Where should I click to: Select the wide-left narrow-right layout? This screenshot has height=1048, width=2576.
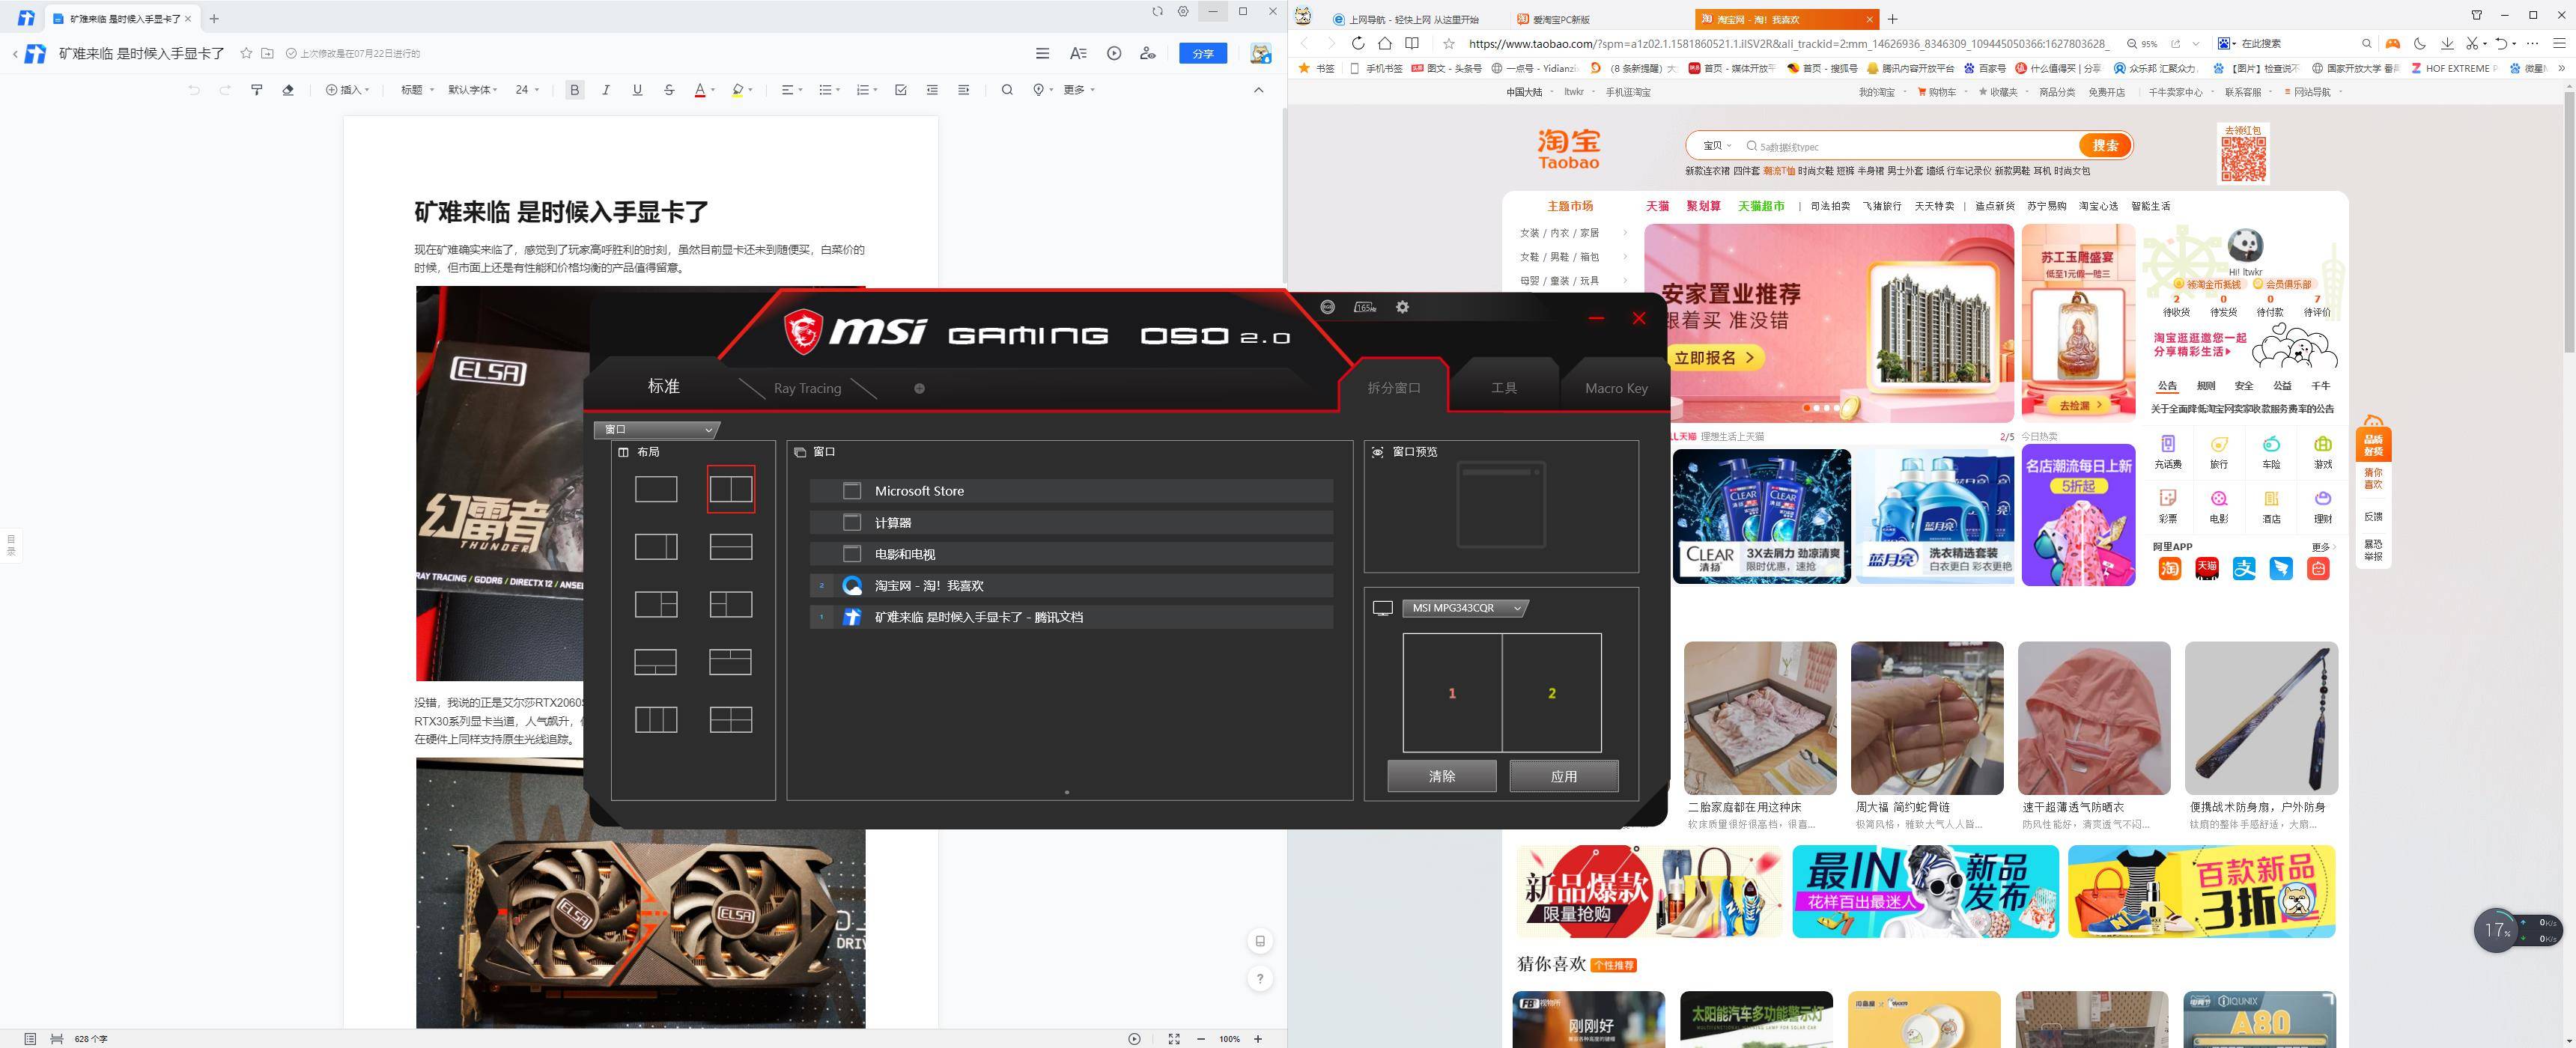click(x=656, y=547)
